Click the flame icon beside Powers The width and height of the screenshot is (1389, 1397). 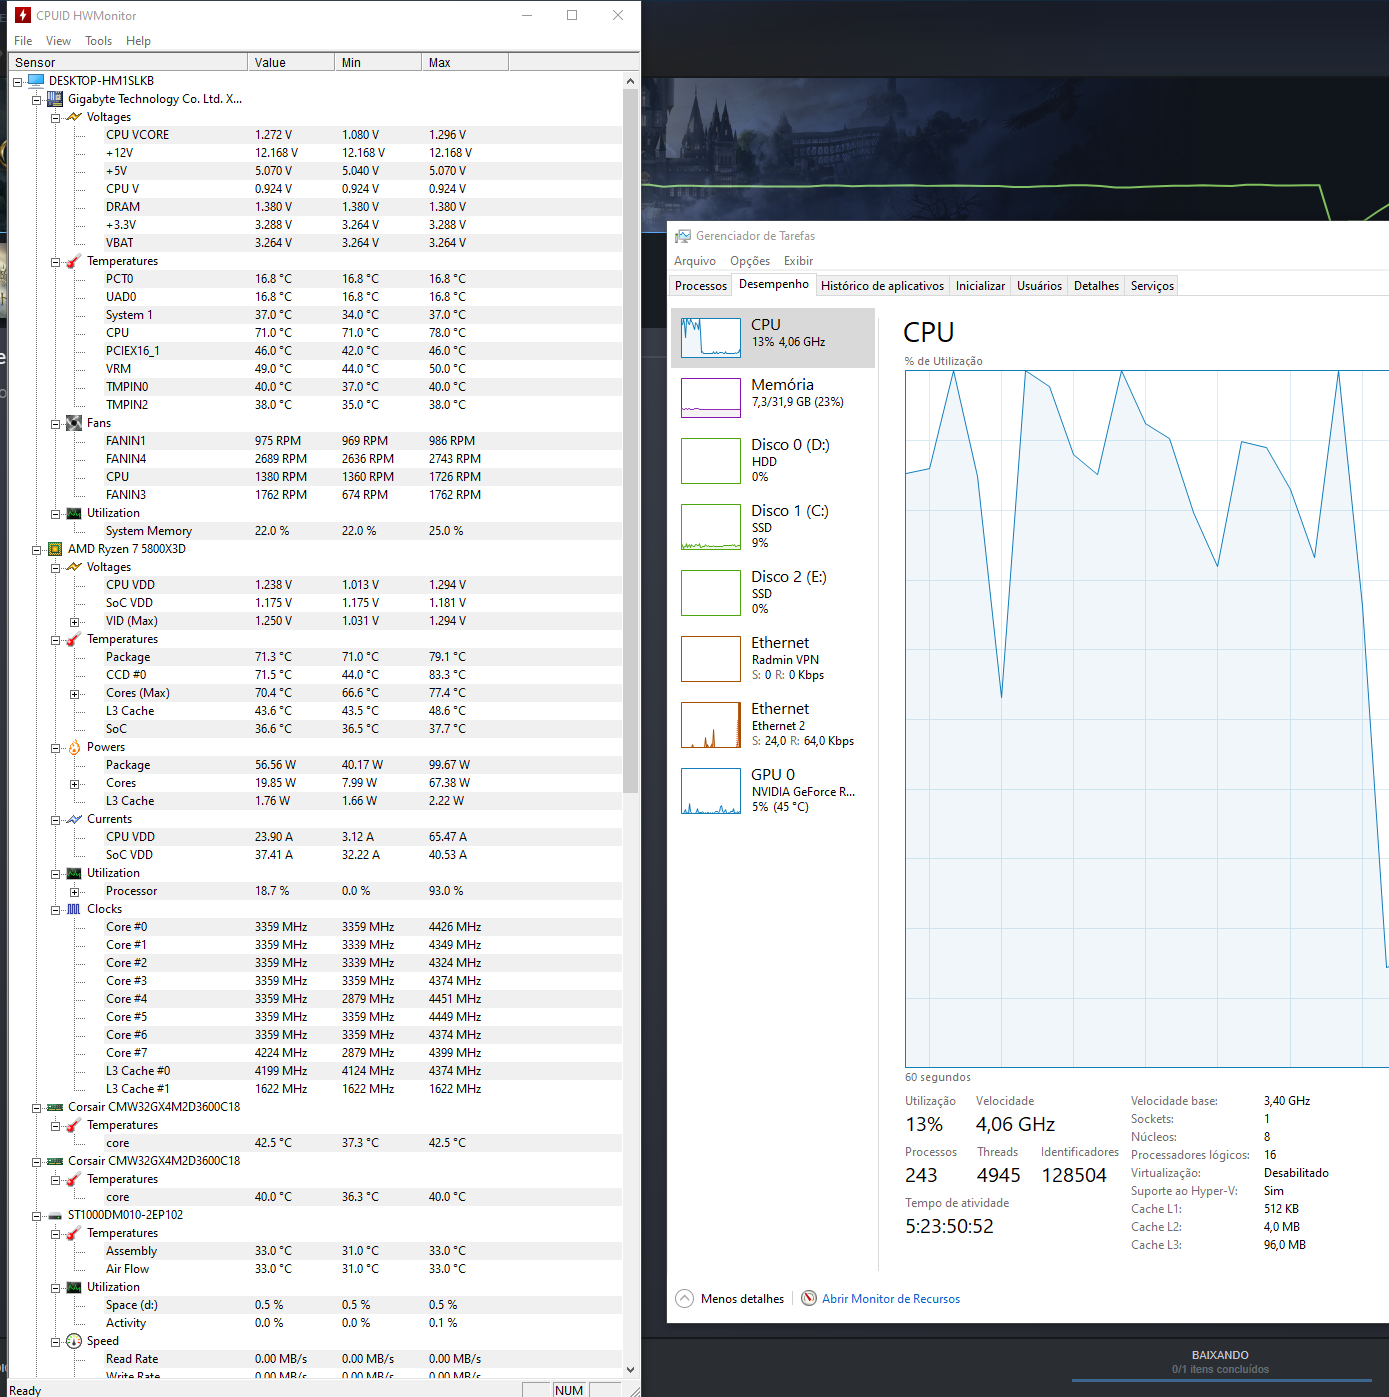coord(74,747)
